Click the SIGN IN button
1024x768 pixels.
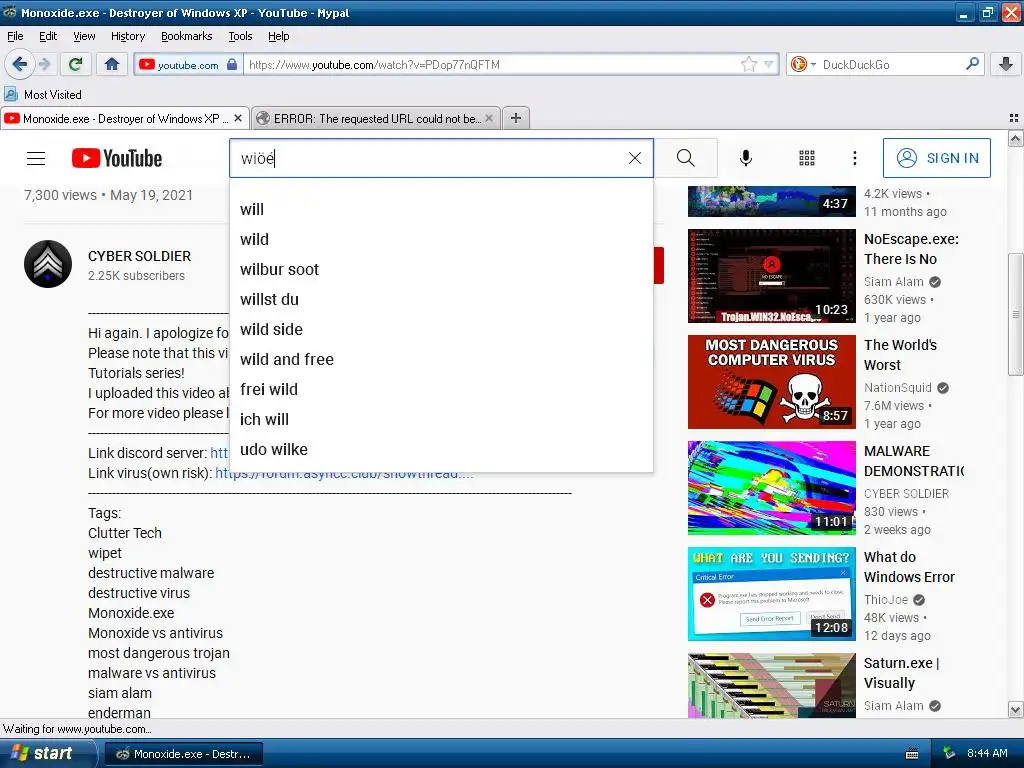click(936, 158)
